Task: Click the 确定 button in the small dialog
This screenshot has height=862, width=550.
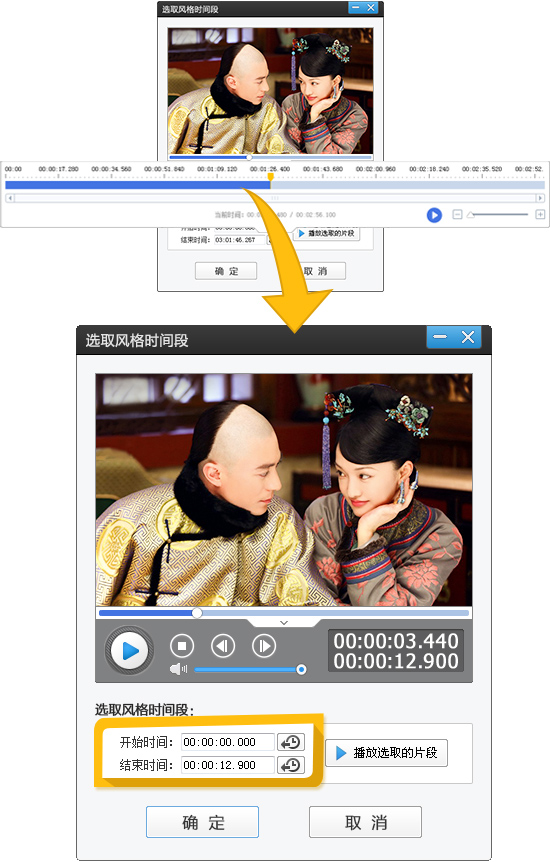Action: click(226, 271)
